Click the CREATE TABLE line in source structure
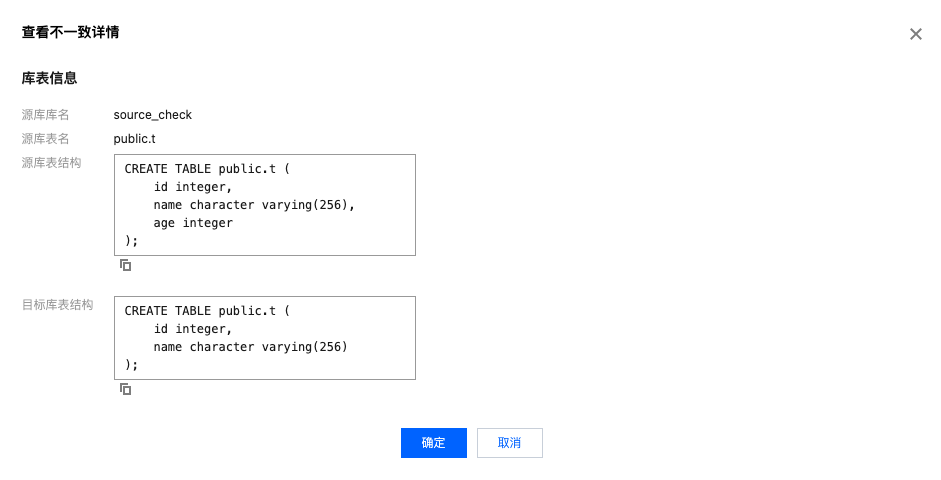The image size is (941, 480). pyautogui.click(x=207, y=169)
